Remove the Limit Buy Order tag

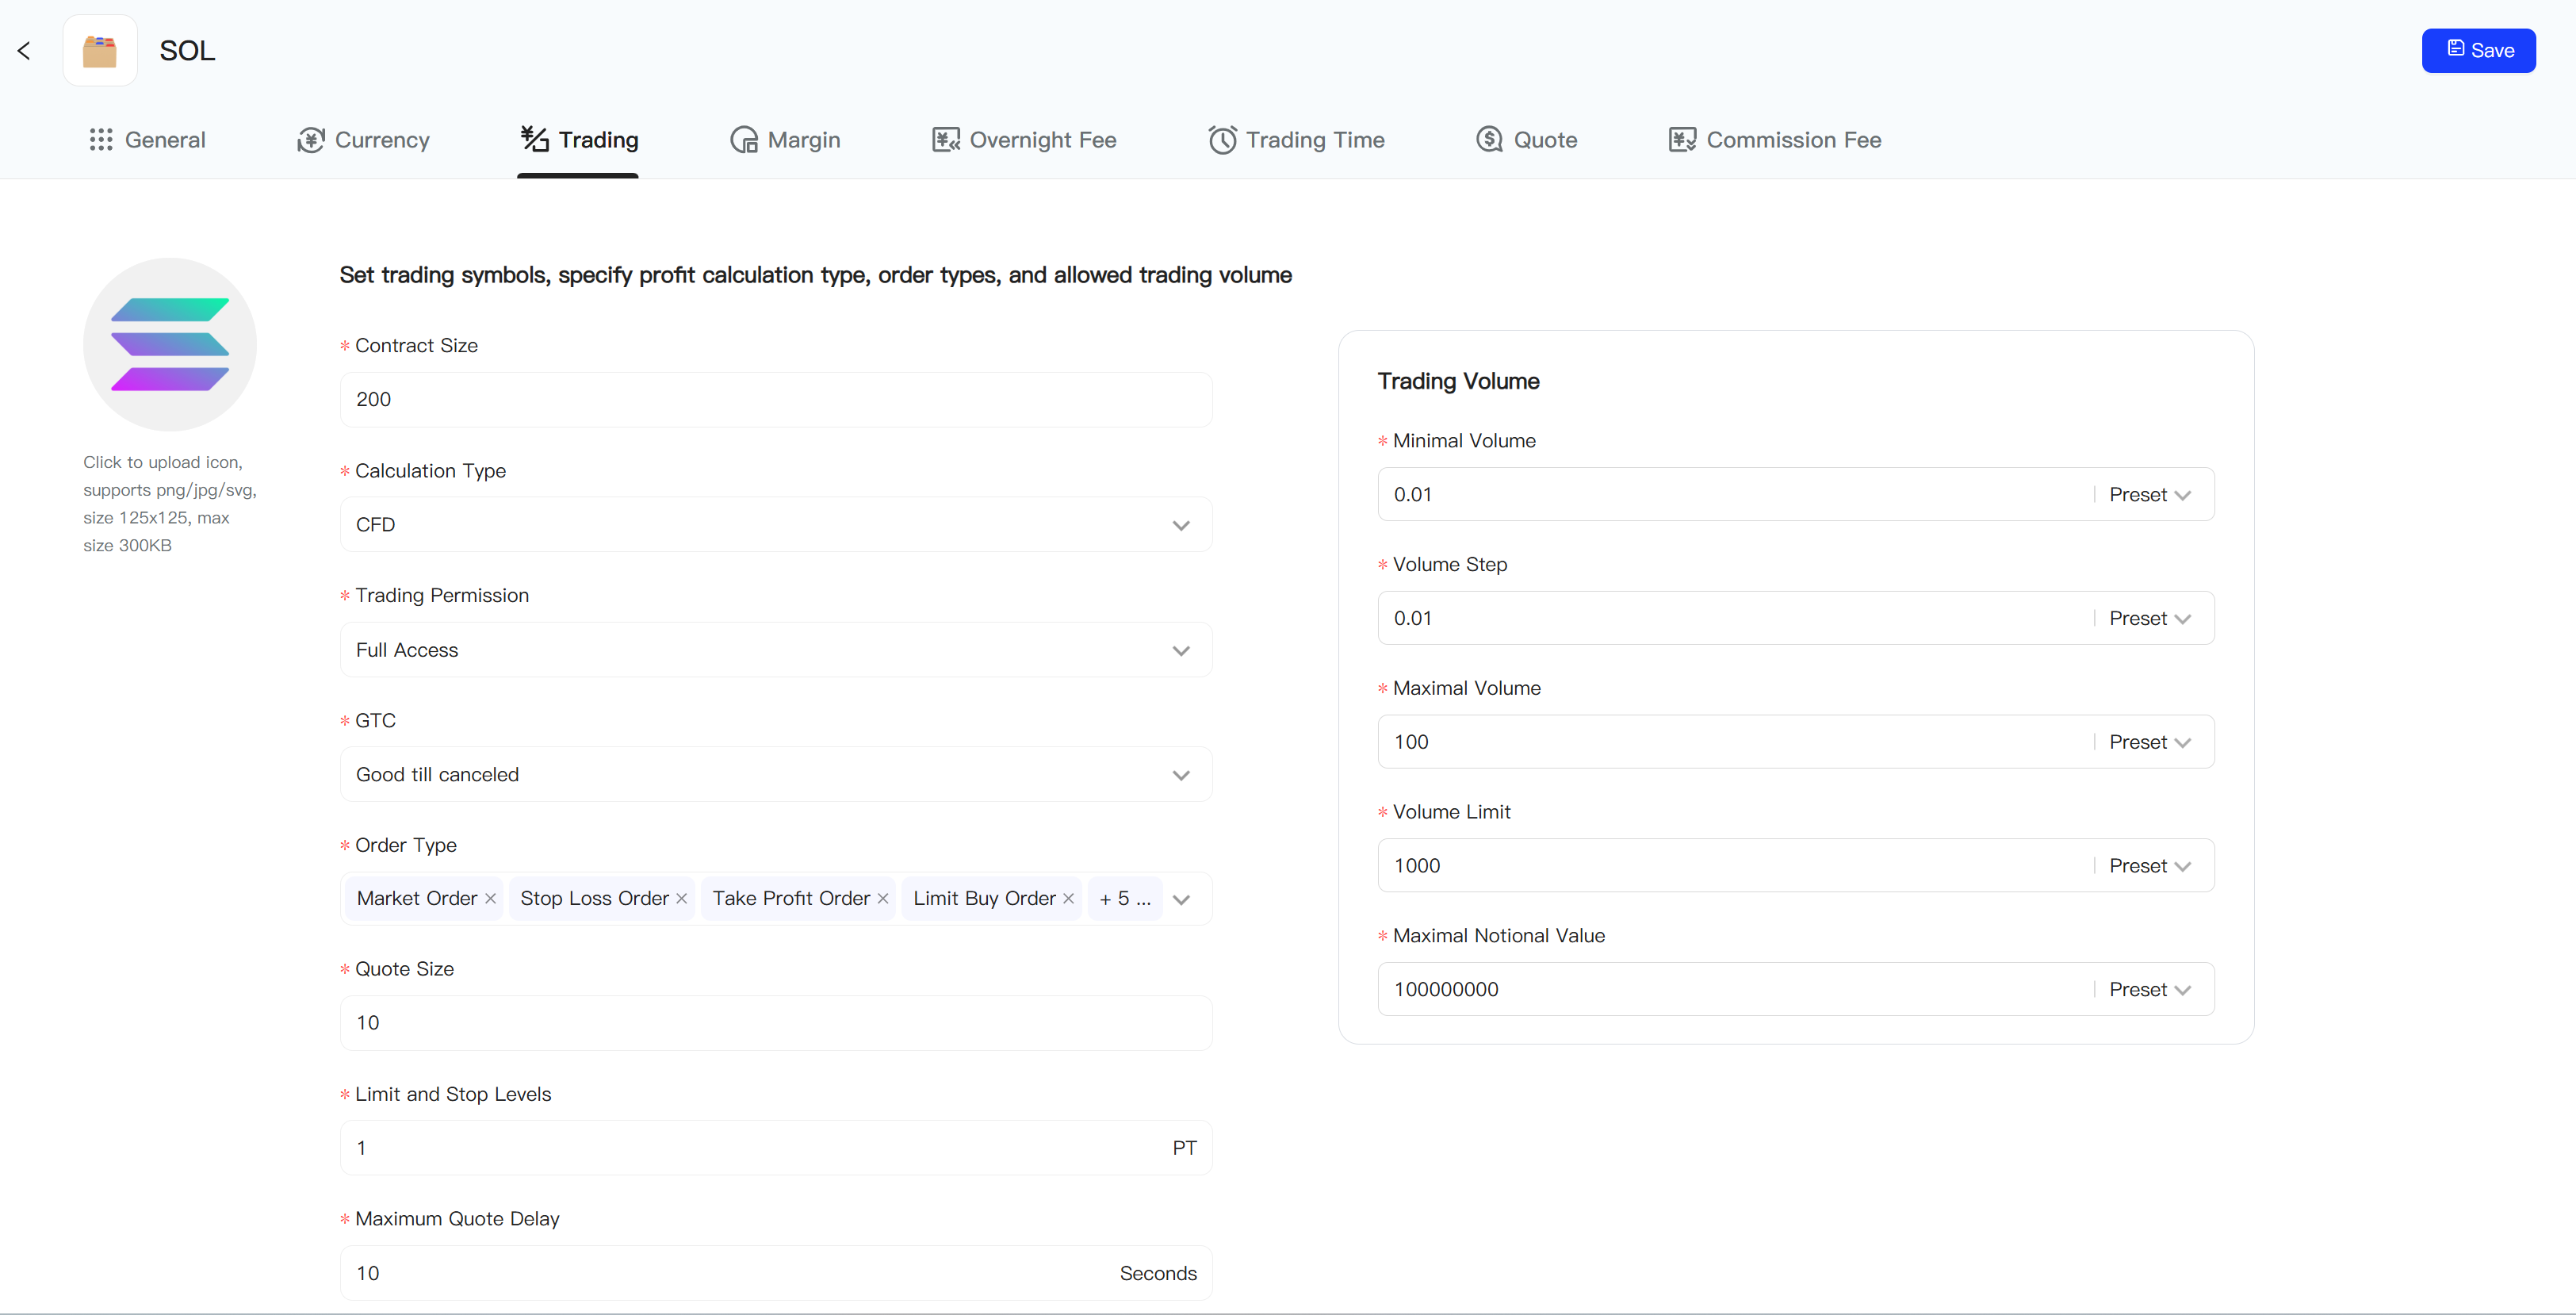tap(1068, 899)
